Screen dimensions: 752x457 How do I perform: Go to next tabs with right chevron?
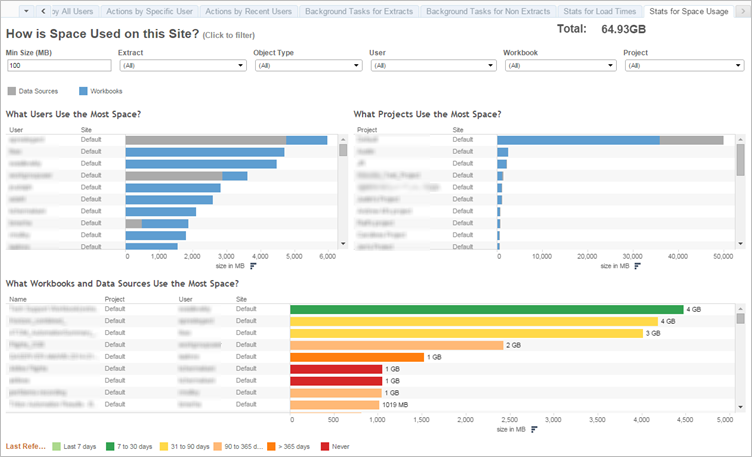[x=742, y=11]
